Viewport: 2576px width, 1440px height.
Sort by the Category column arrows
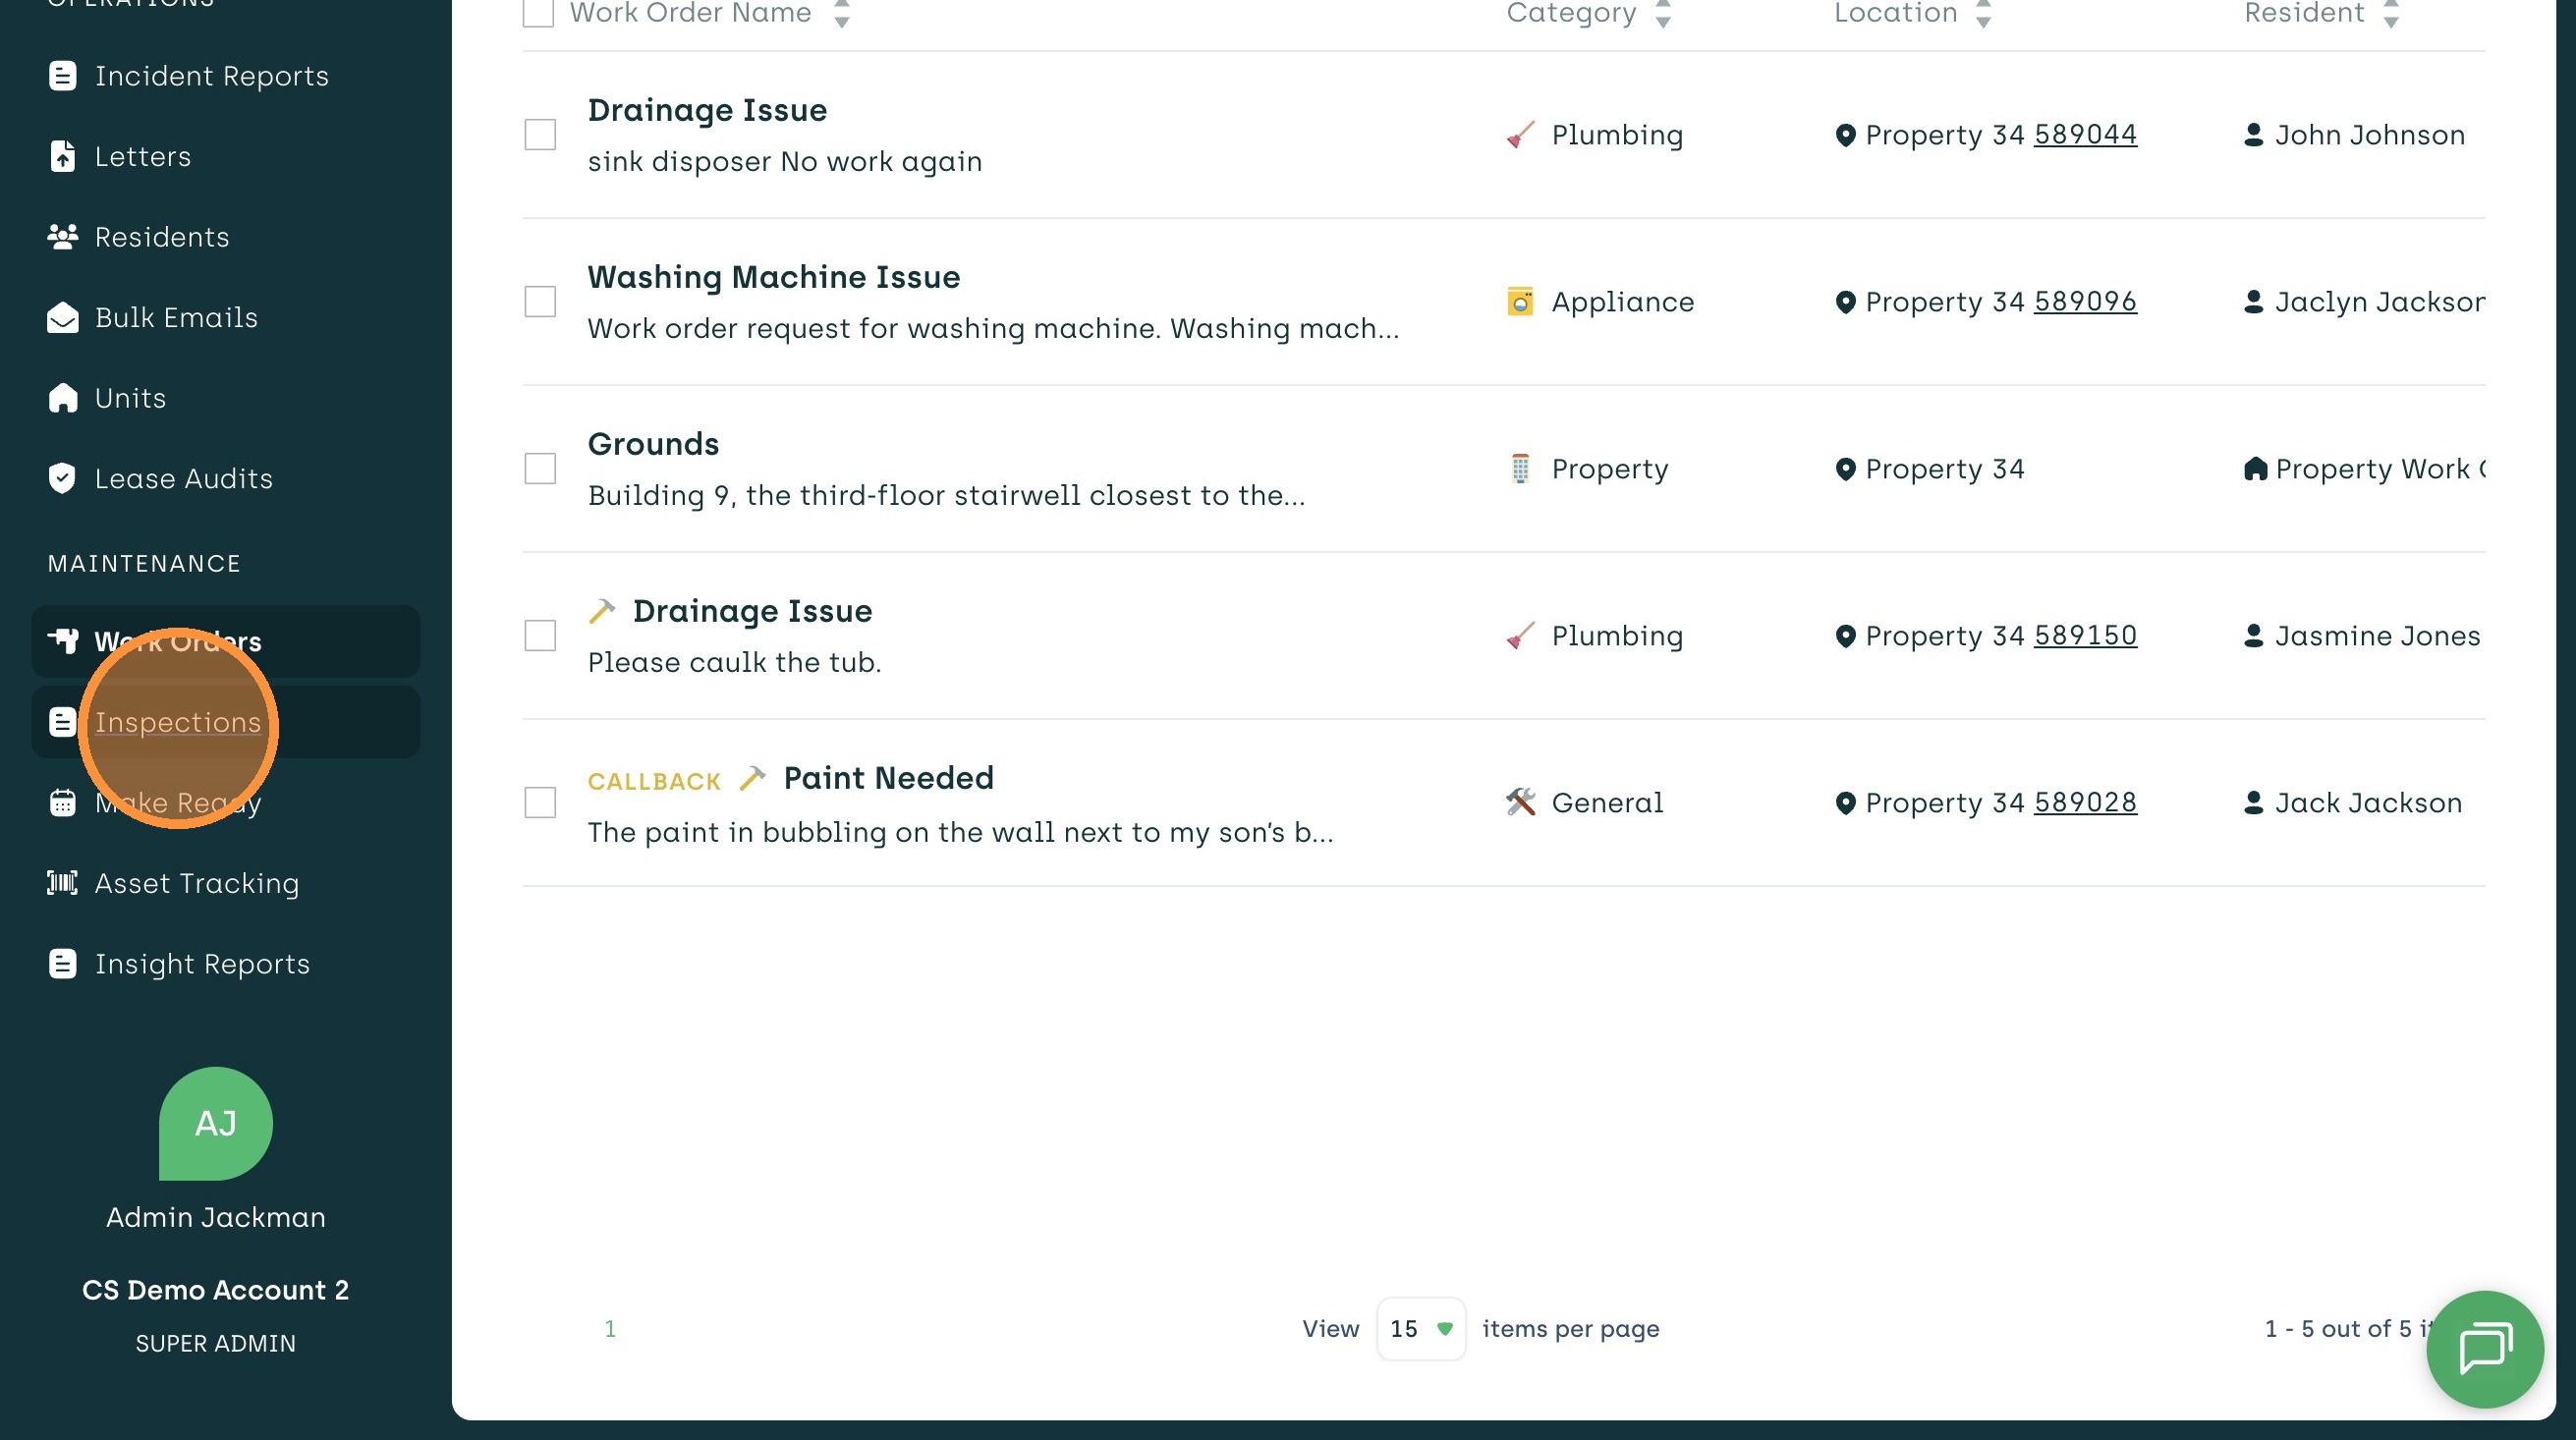[1662, 14]
